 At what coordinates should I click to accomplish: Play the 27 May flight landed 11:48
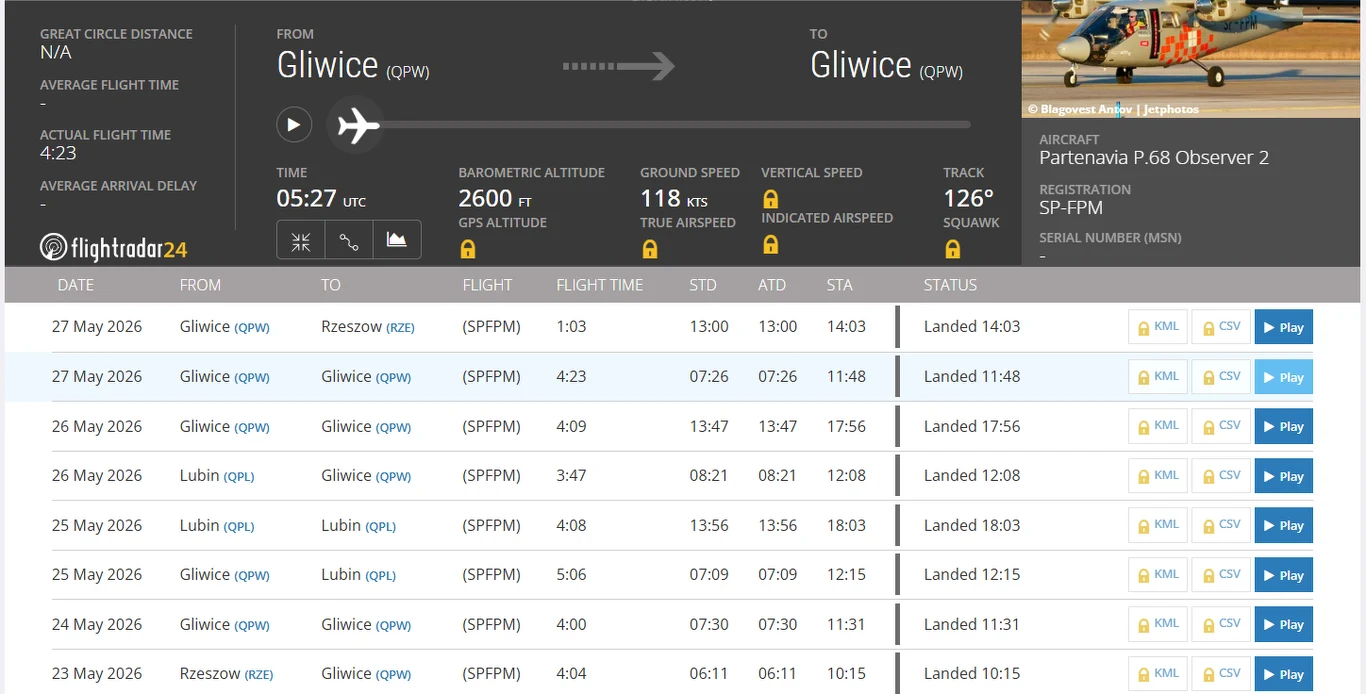tap(1283, 377)
